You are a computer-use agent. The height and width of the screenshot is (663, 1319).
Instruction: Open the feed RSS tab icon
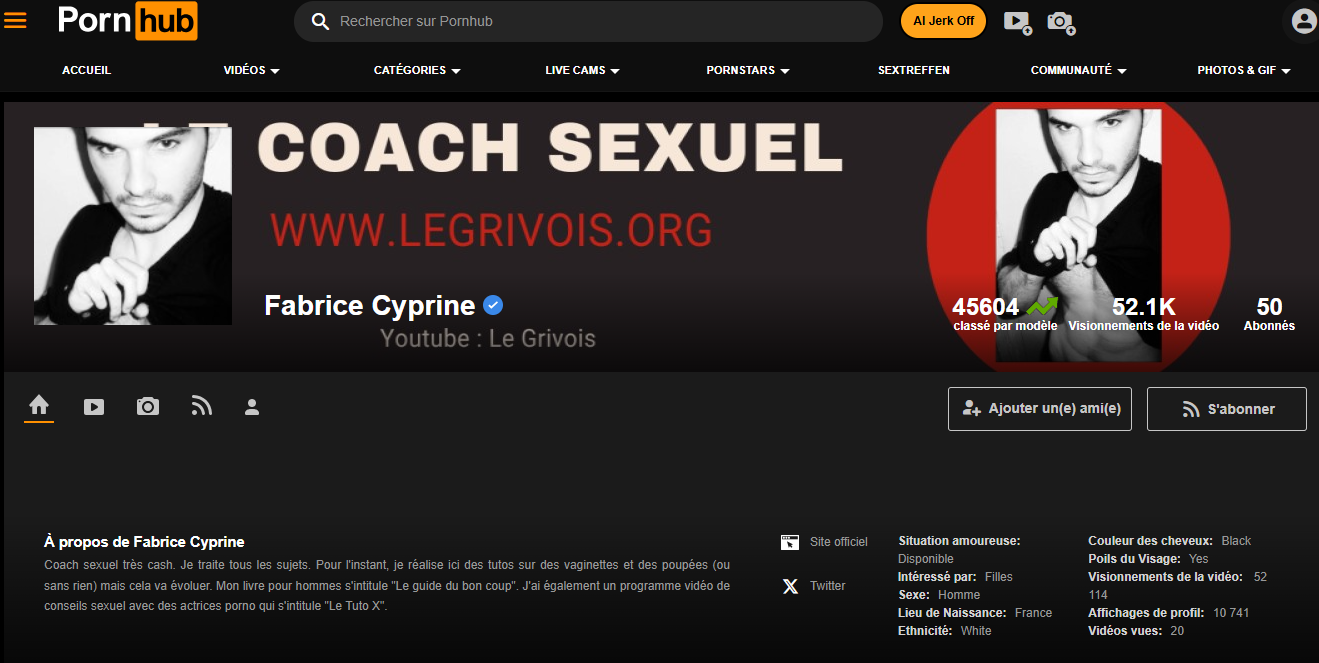coord(202,406)
